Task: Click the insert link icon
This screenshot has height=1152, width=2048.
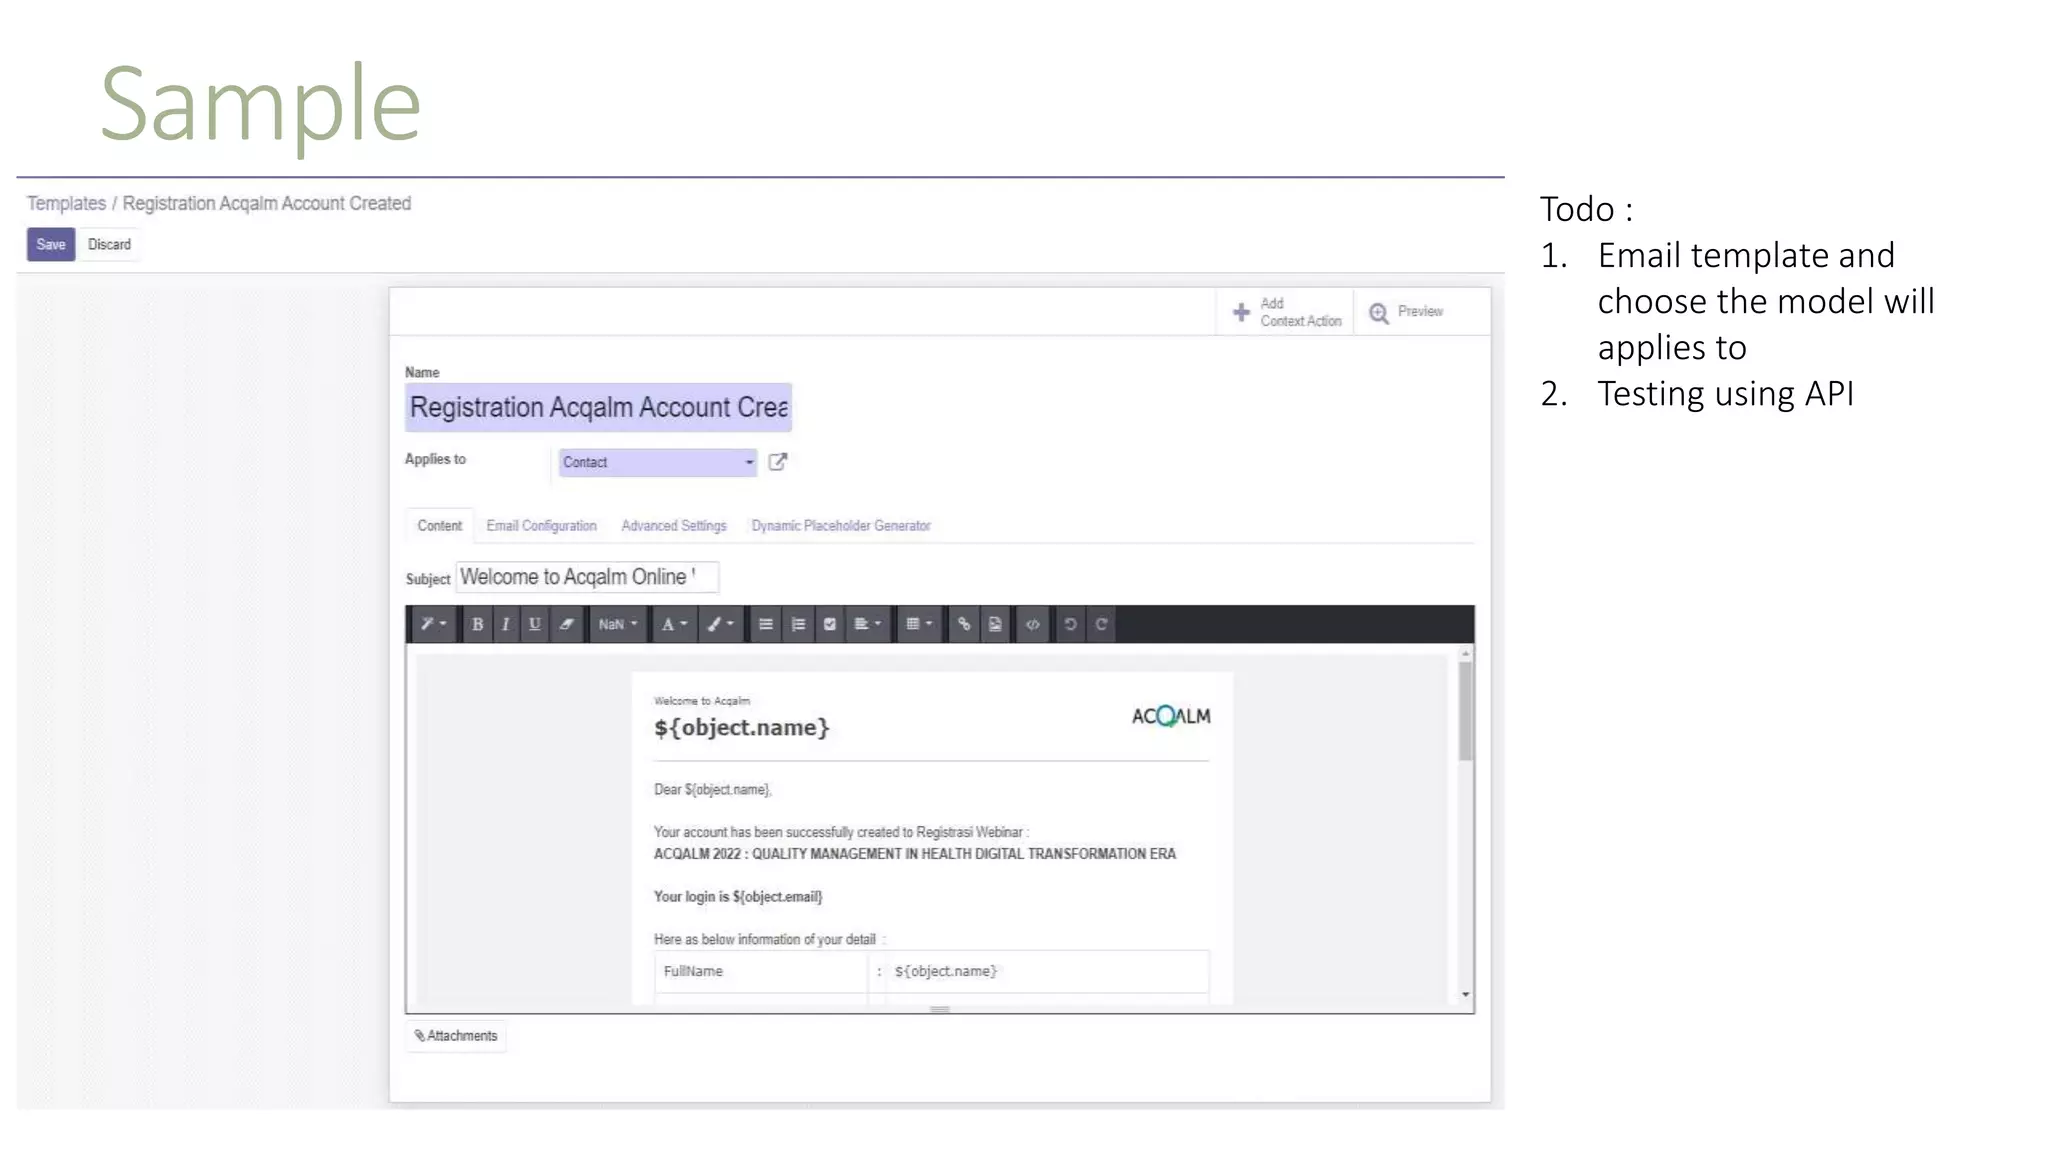Action: (x=964, y=624)
